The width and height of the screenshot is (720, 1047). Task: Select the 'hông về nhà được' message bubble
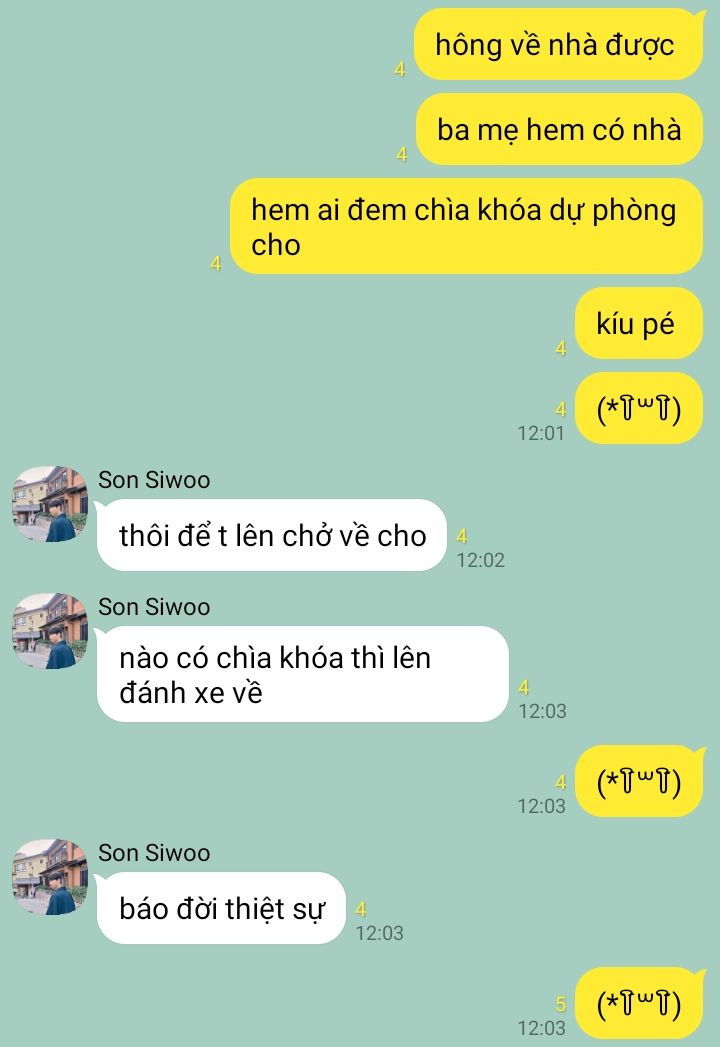(558, 45)
